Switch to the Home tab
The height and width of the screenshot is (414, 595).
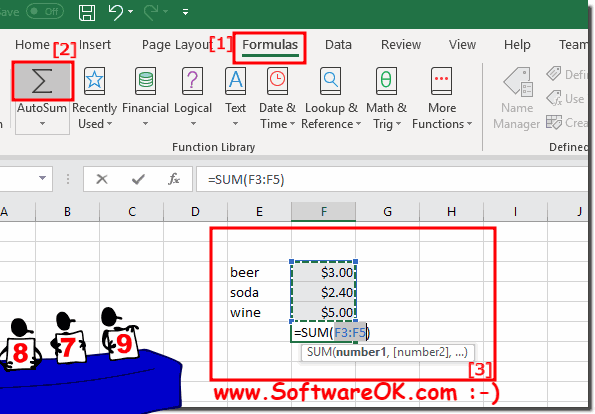click(x=32, y=45)
